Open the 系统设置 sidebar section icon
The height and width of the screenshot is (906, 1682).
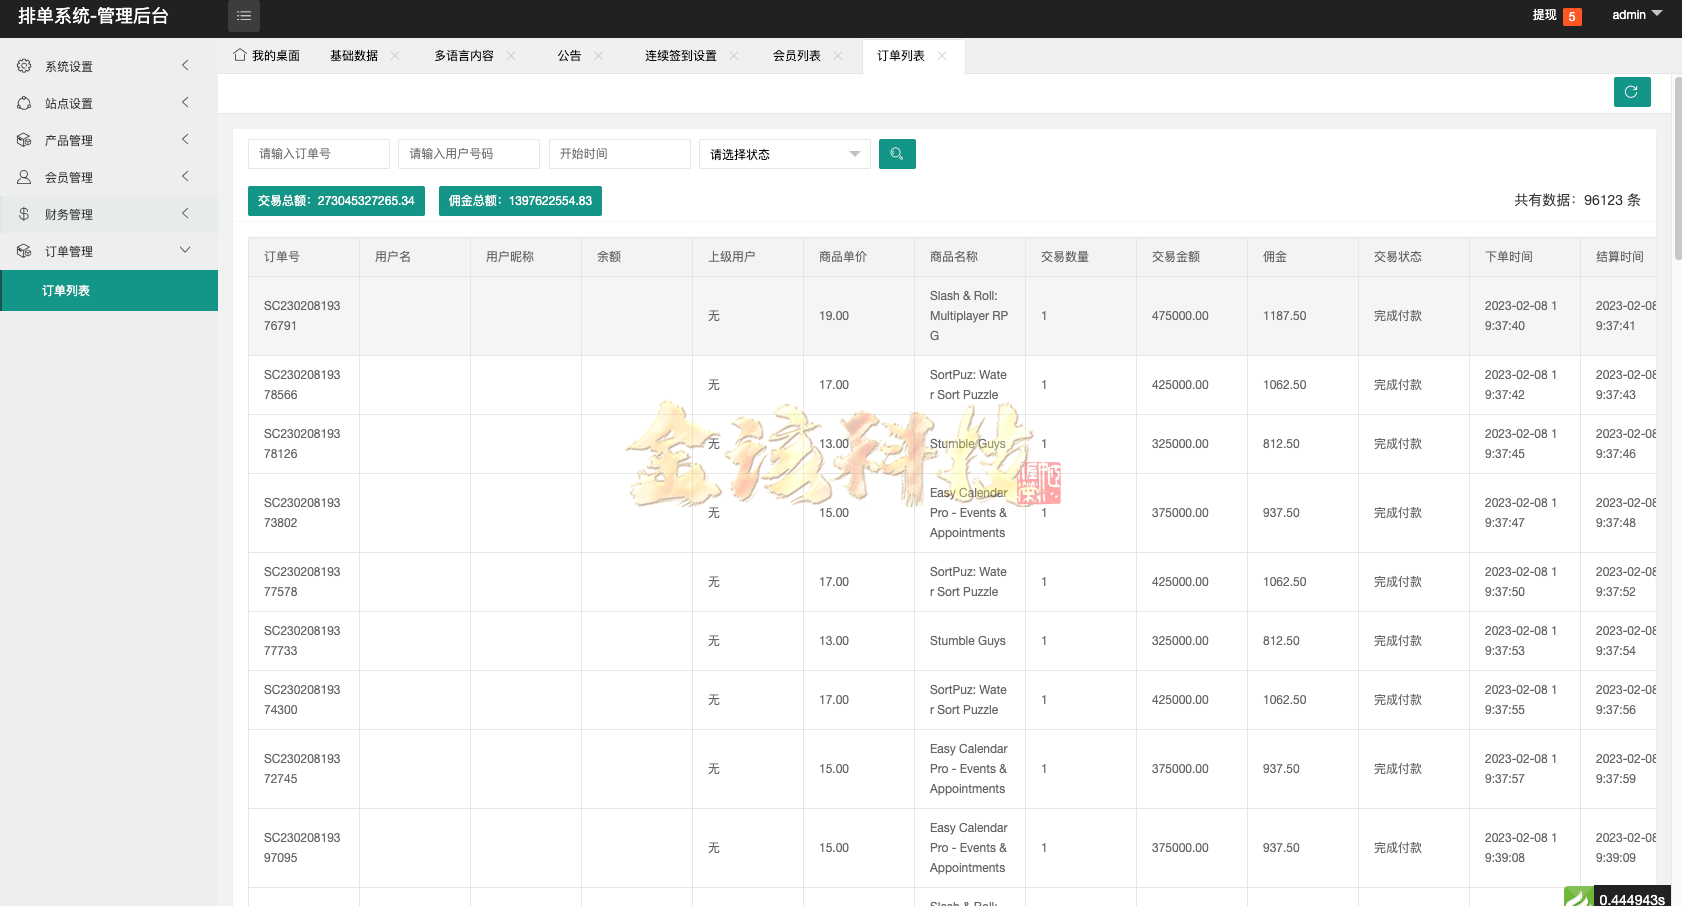24,66
